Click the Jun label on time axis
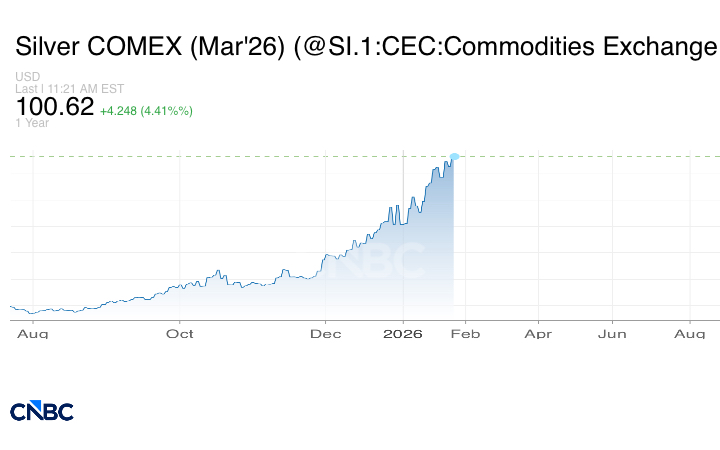This screenshot has width=720, height=450. pos(612,333)
